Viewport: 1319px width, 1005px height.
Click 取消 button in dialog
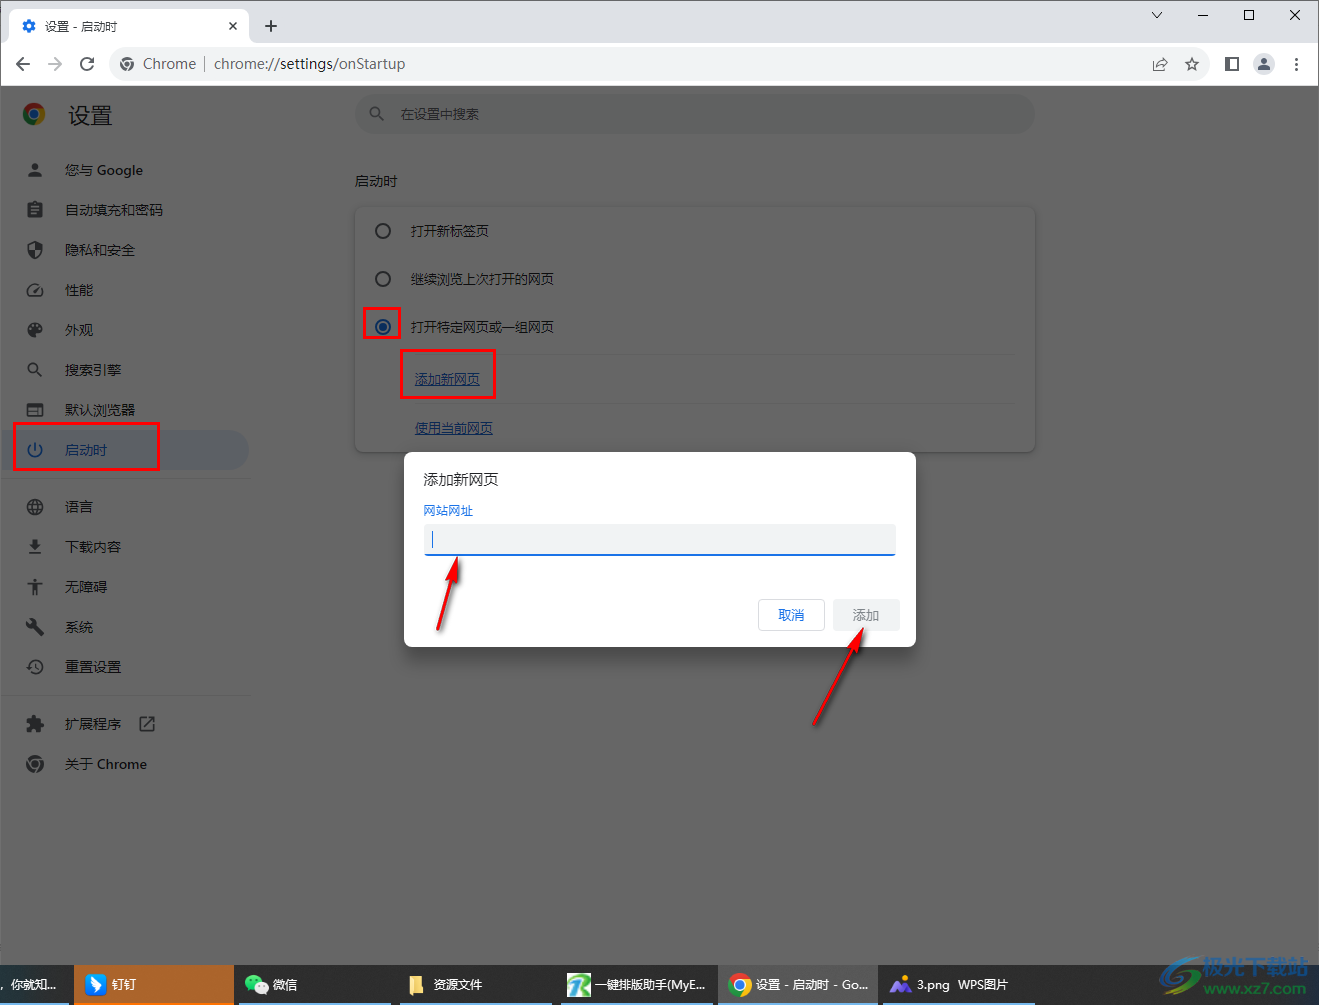[791, 615]
